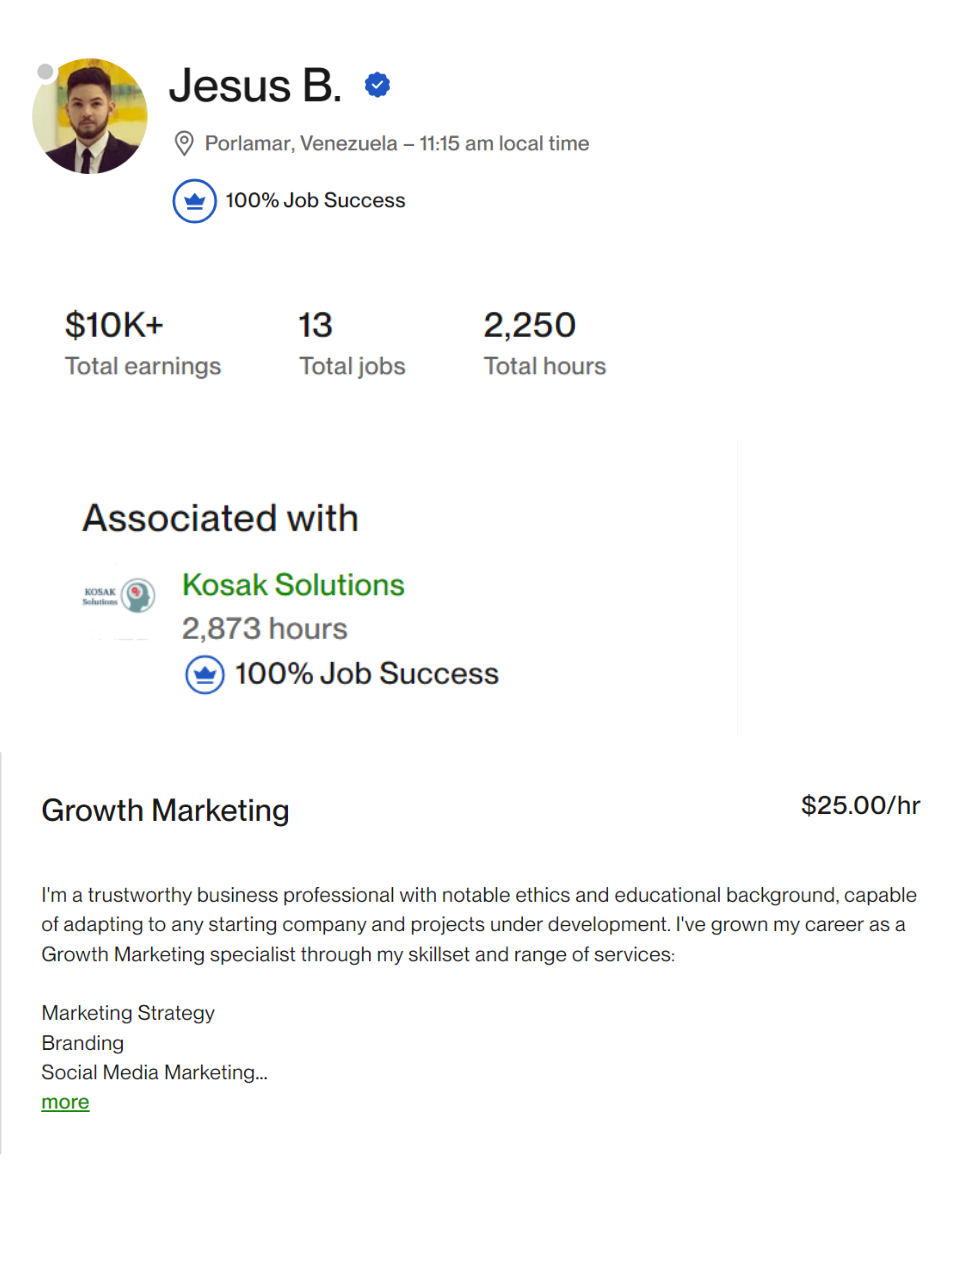Click the Social Media Marketing line
The width and height of the screenshot is (960, 1280).
click(x=154, y=1073)
